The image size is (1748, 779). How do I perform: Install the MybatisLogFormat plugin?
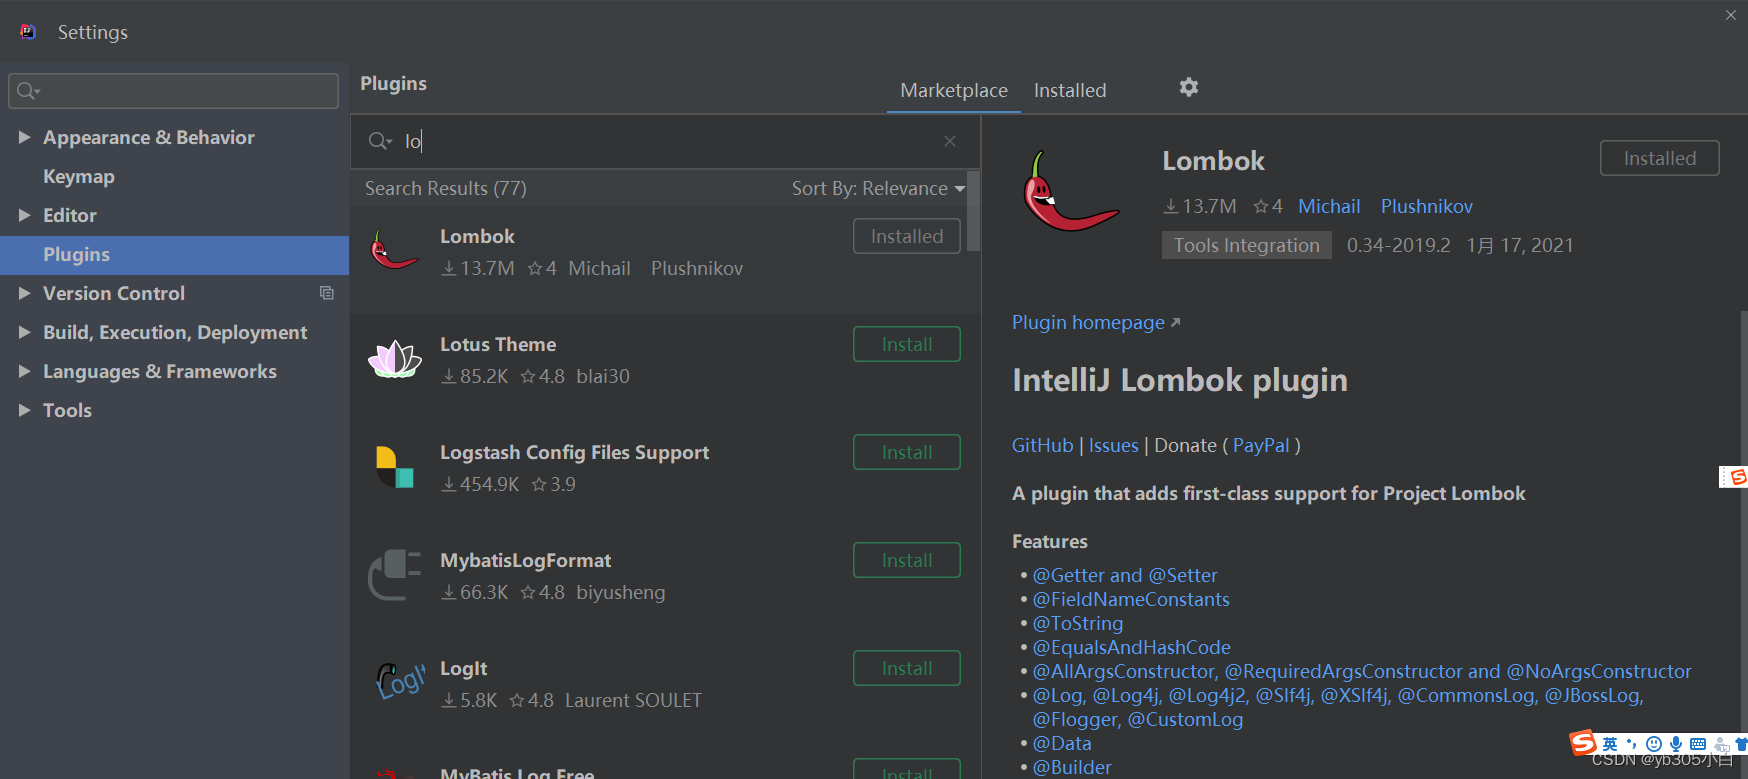907,560
